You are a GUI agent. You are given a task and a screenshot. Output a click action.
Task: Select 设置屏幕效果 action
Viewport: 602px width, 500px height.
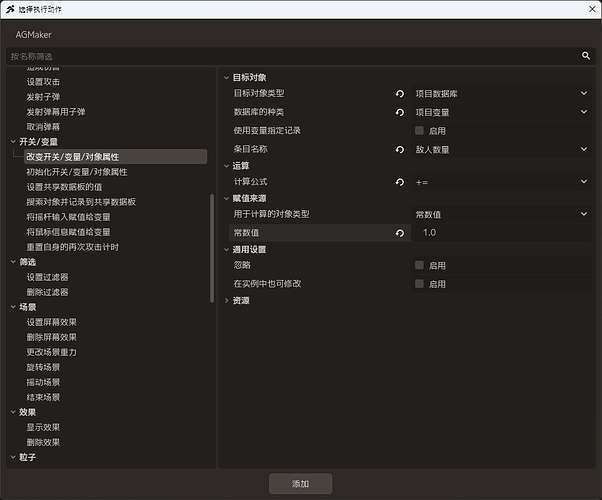click(x=51, y=322)
